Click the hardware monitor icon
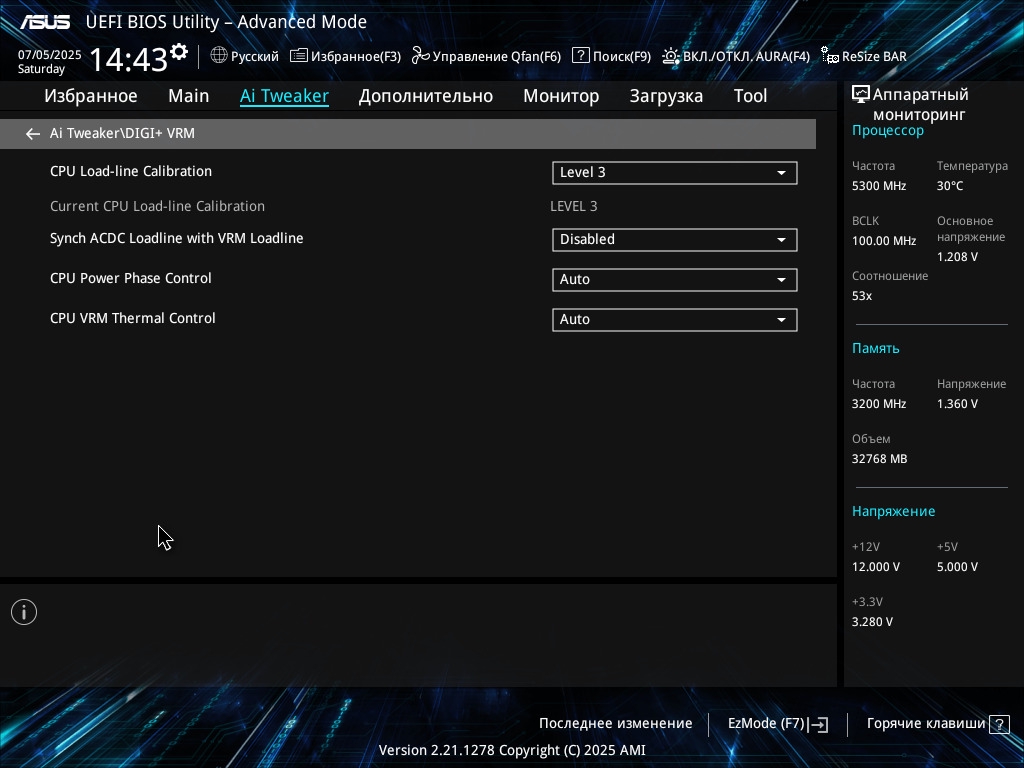Image resolution: width=1024 pixels, height=768 pixels. (861, 95)
